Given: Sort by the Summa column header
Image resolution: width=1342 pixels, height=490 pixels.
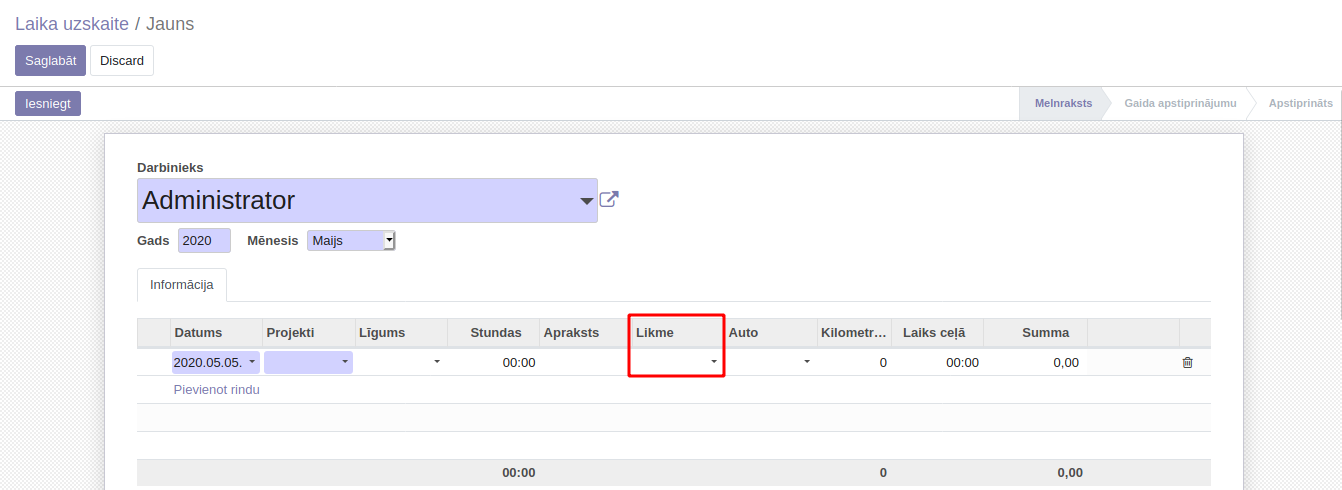Looking at the screenshot, I should [1044, 333].
